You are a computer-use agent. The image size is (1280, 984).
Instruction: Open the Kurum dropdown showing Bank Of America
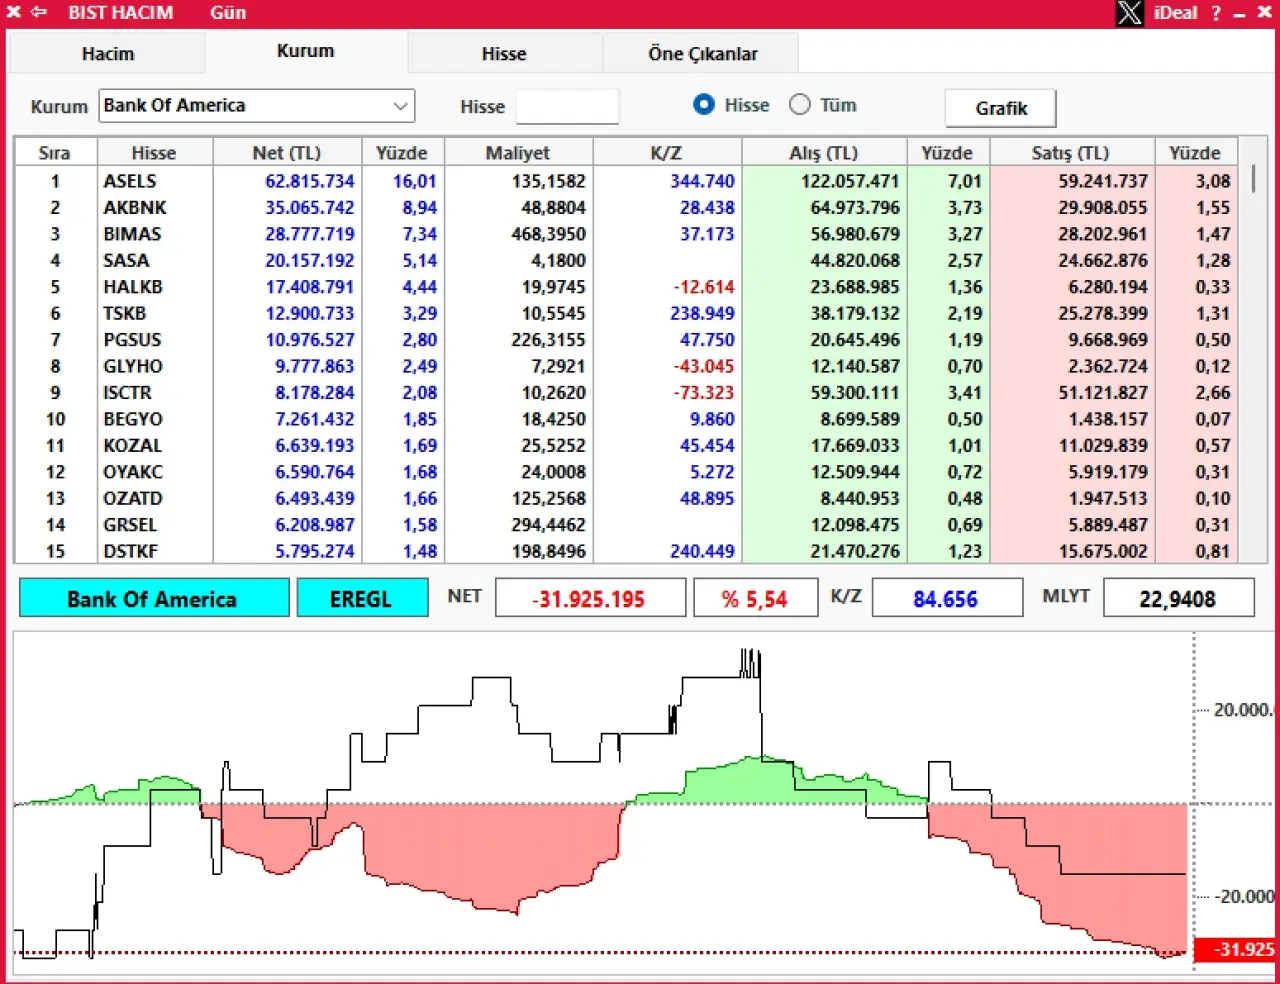point(257,105)
